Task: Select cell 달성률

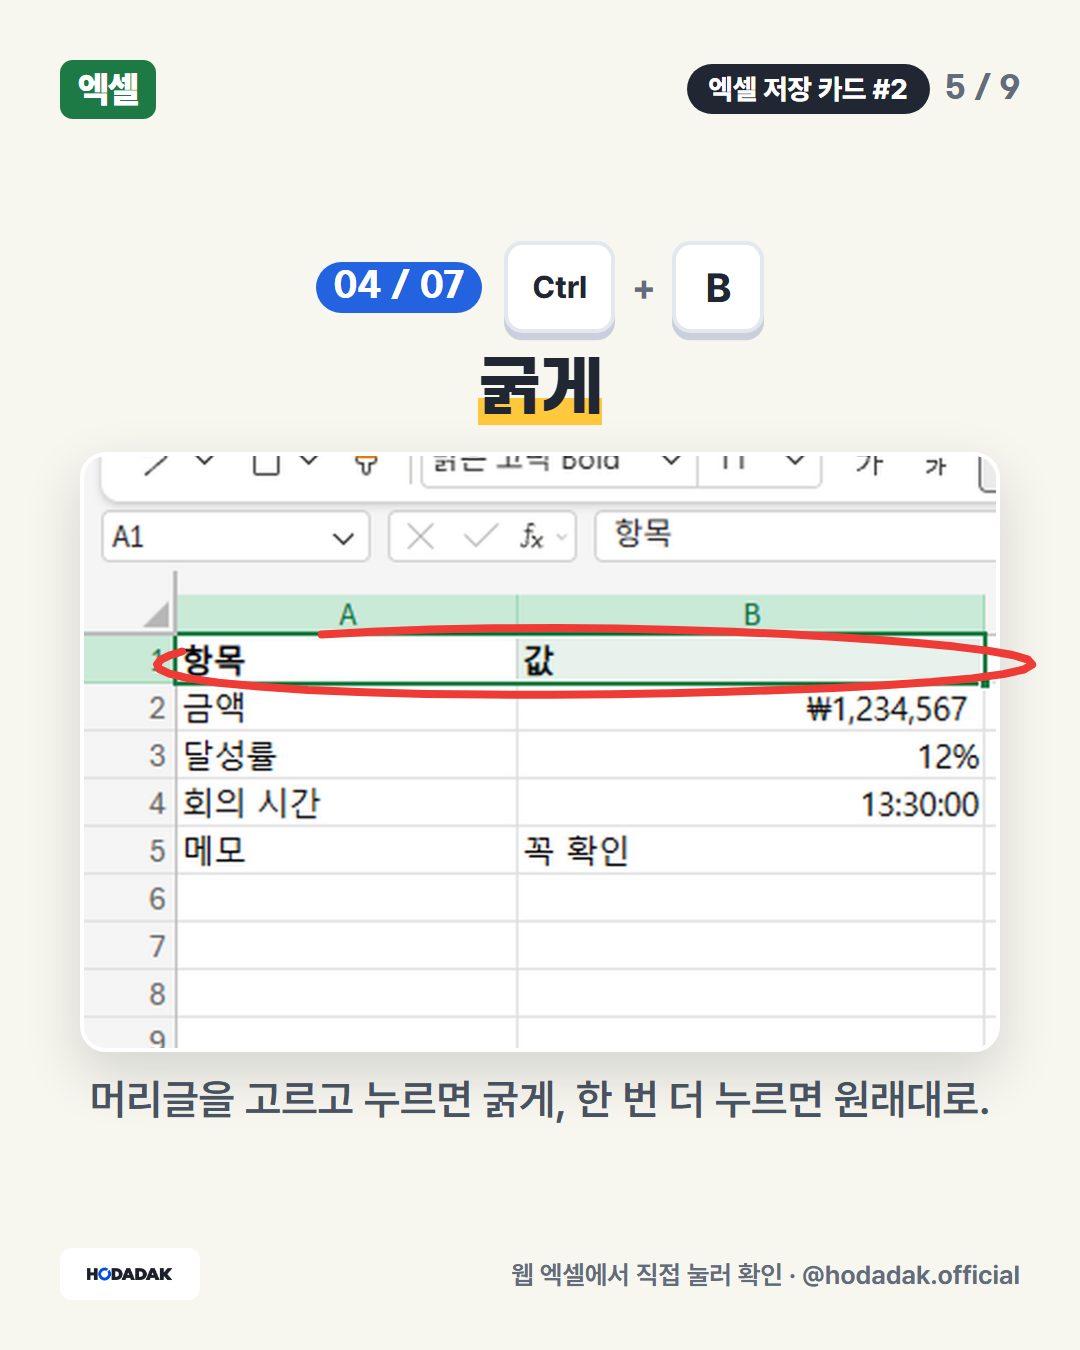Action: click(347, 755)
